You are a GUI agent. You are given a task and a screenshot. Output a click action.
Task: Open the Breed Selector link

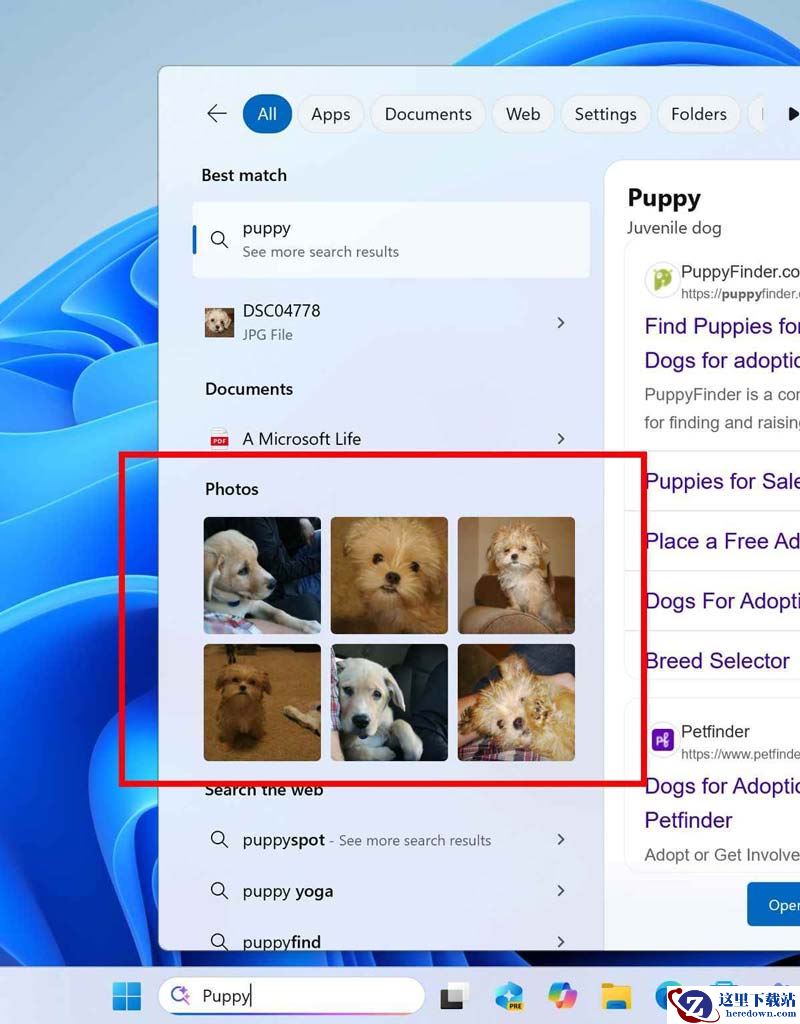click(717, 661)
